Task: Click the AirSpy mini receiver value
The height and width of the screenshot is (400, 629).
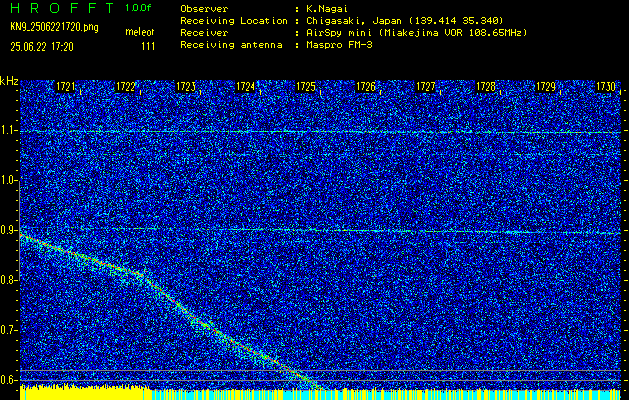Action: coord(416,33)
